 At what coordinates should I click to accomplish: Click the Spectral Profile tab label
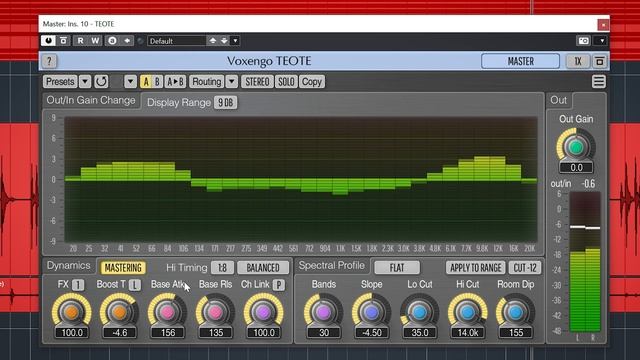point(331,266)
